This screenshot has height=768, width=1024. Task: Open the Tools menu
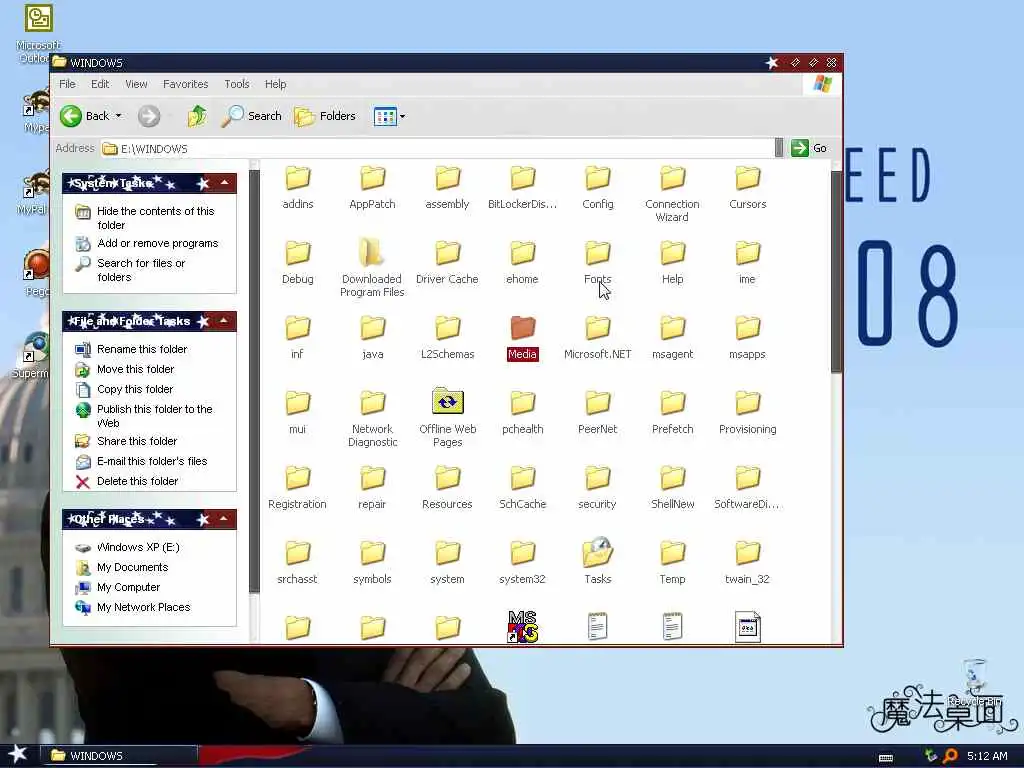(x=236, y=84)
